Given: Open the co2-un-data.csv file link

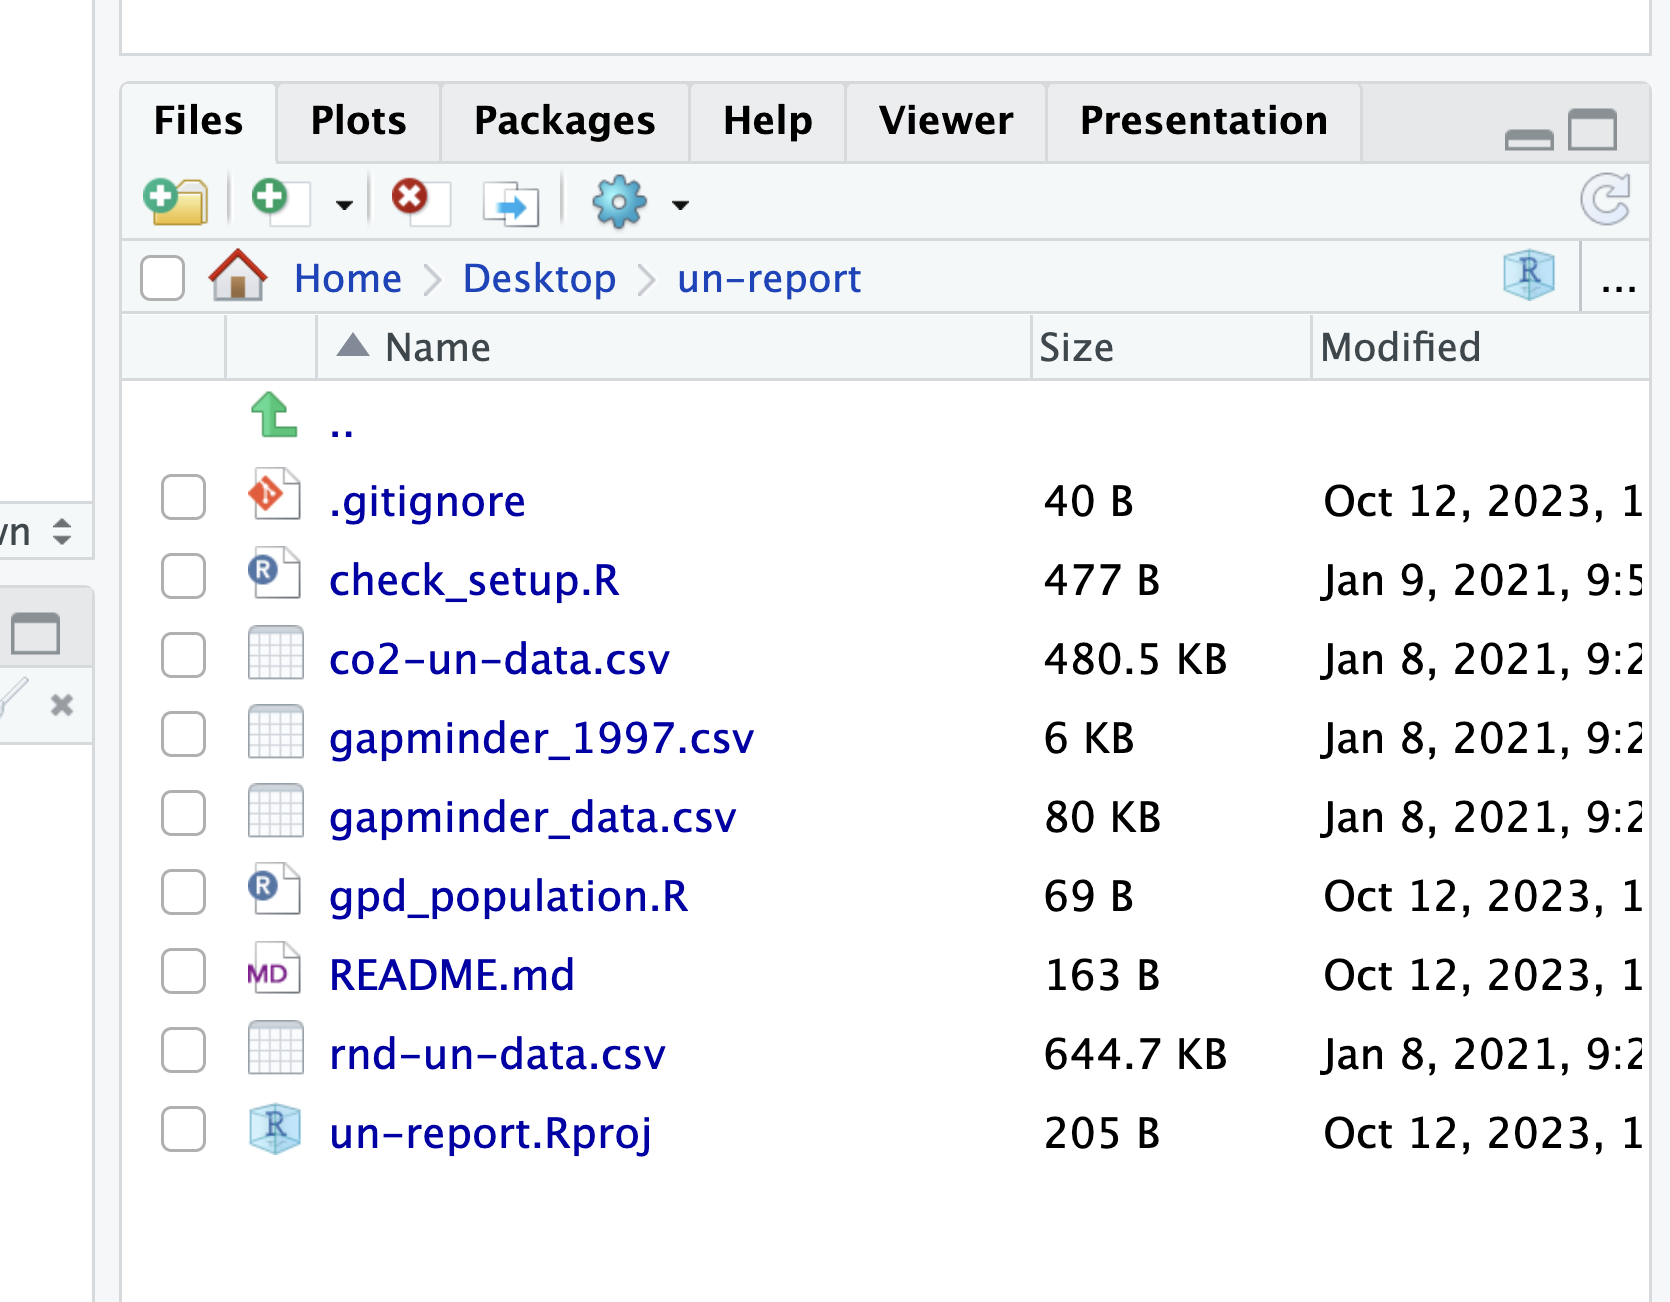Looking at the screenshot, I should tap(500, 659).
